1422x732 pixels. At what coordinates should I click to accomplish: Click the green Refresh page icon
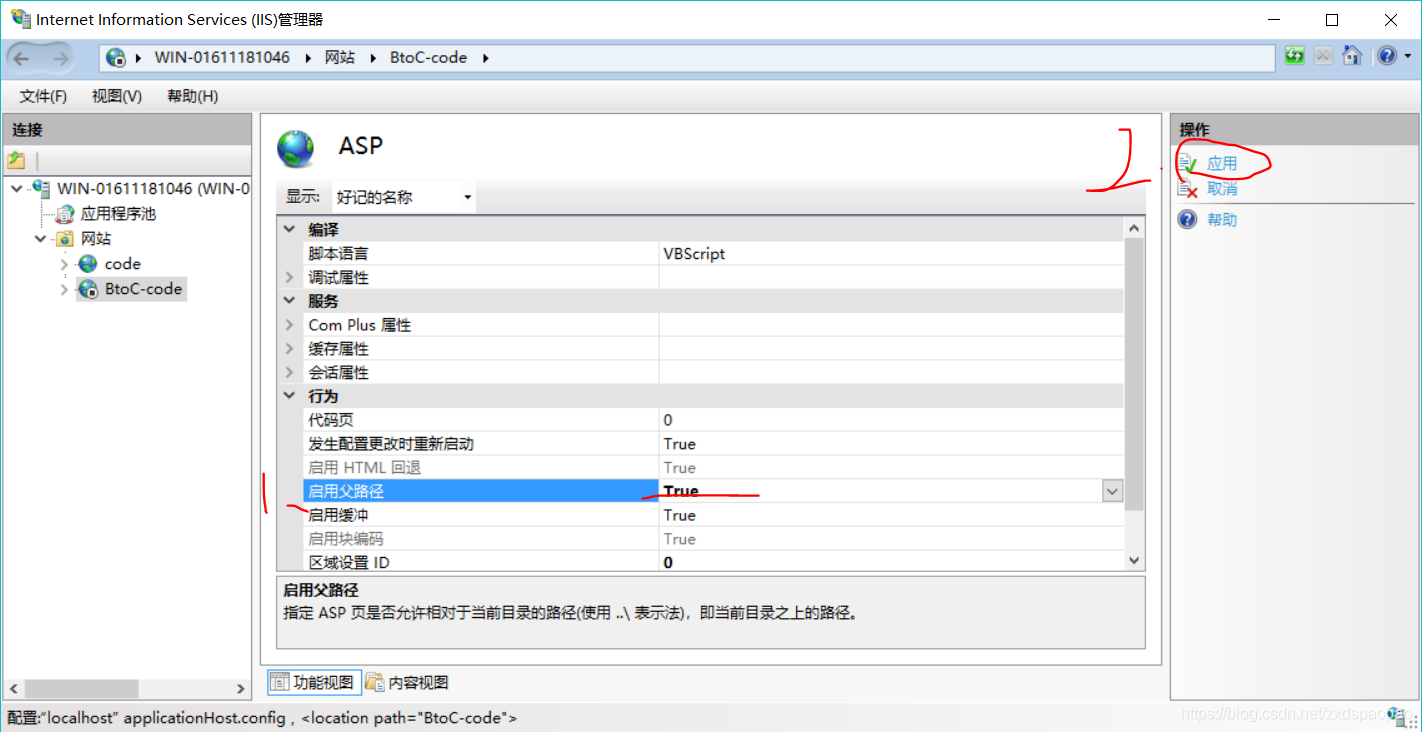[1295, 56]
